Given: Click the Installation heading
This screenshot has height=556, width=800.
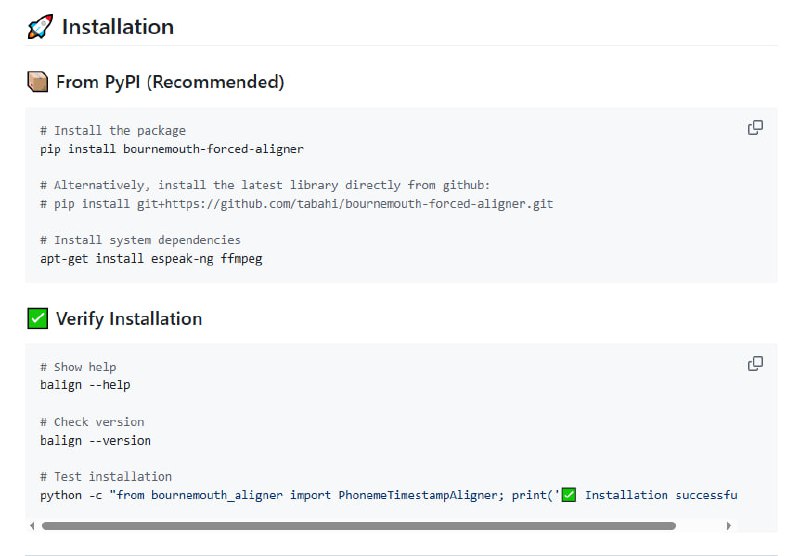Looking at the screenshot, I should click(x=117, y=27).
